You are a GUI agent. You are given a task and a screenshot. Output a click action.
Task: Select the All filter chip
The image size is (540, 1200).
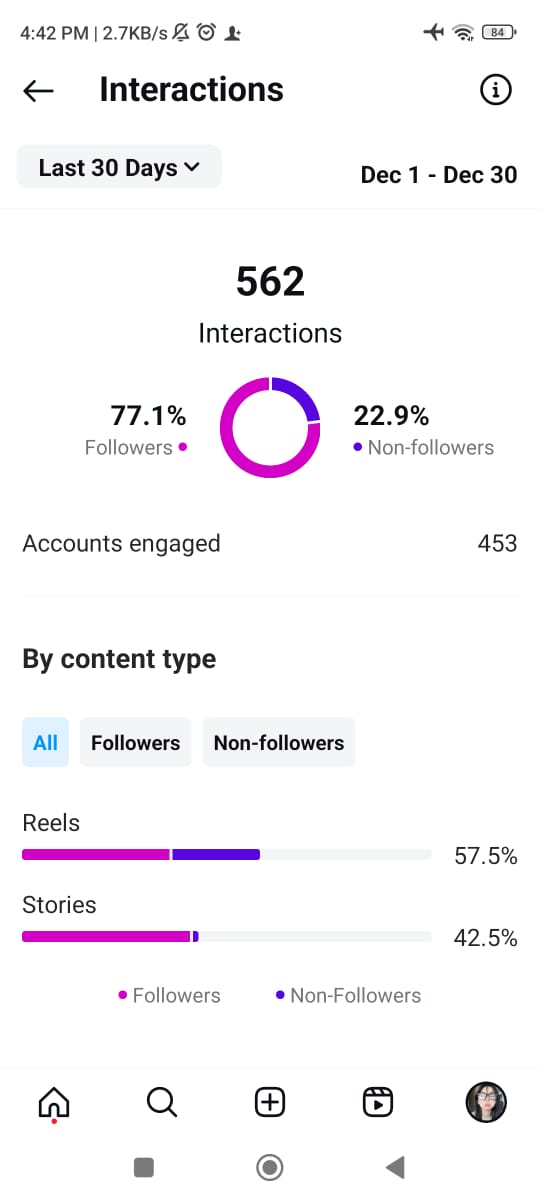point(46,742)
